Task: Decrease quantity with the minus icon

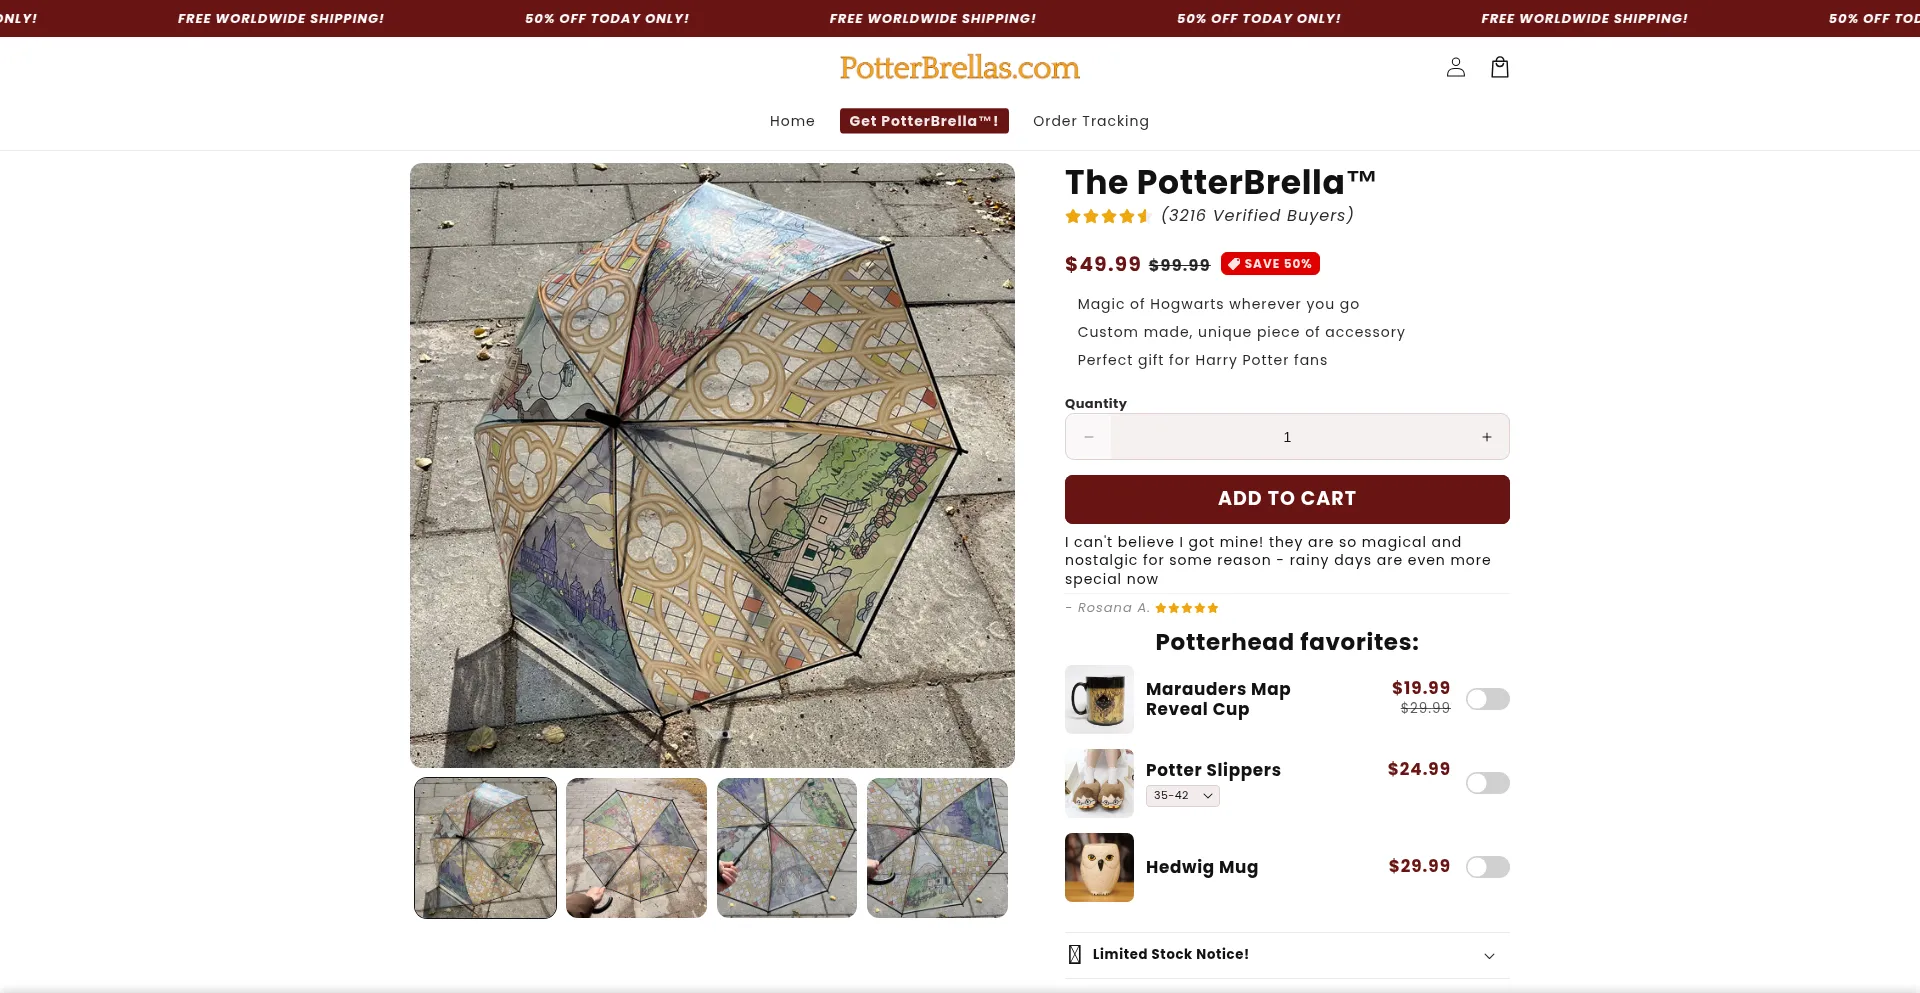Action: point(1089,437)
